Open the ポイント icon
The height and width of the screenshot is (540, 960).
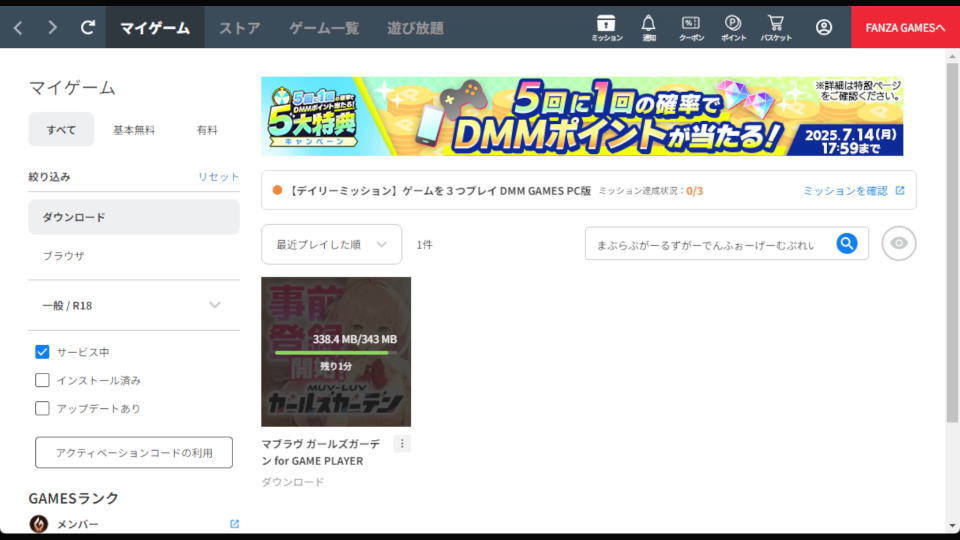pos(733,28)
